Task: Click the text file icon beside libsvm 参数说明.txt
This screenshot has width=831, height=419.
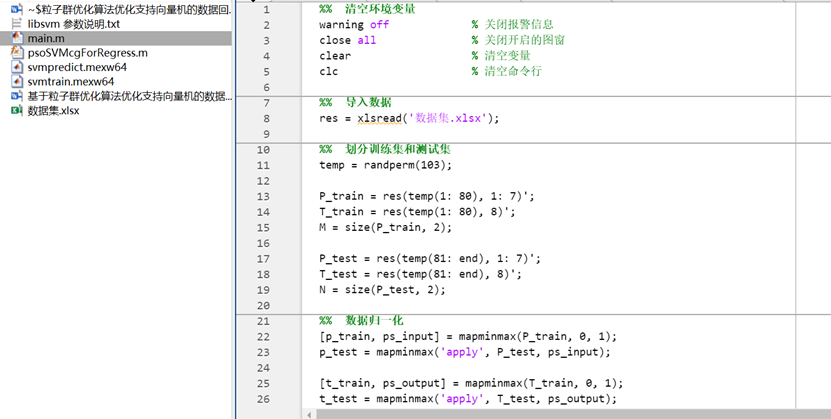Action: (17, 24)
